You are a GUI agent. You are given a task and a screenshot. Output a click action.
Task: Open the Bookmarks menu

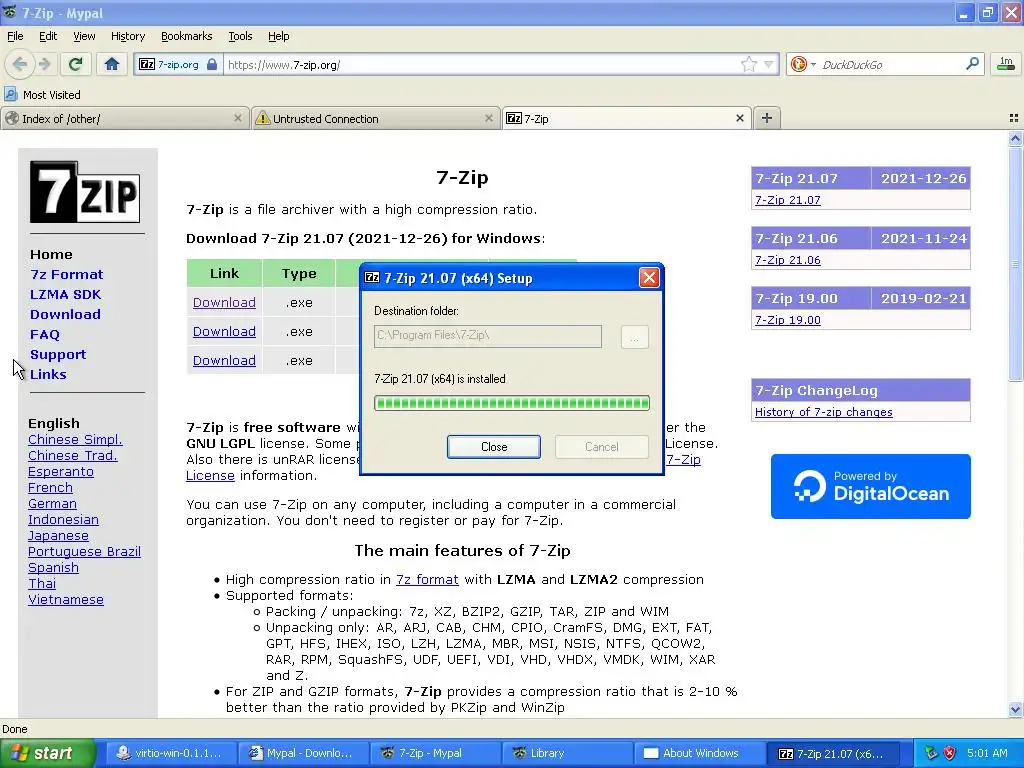[x=187, y=36]
